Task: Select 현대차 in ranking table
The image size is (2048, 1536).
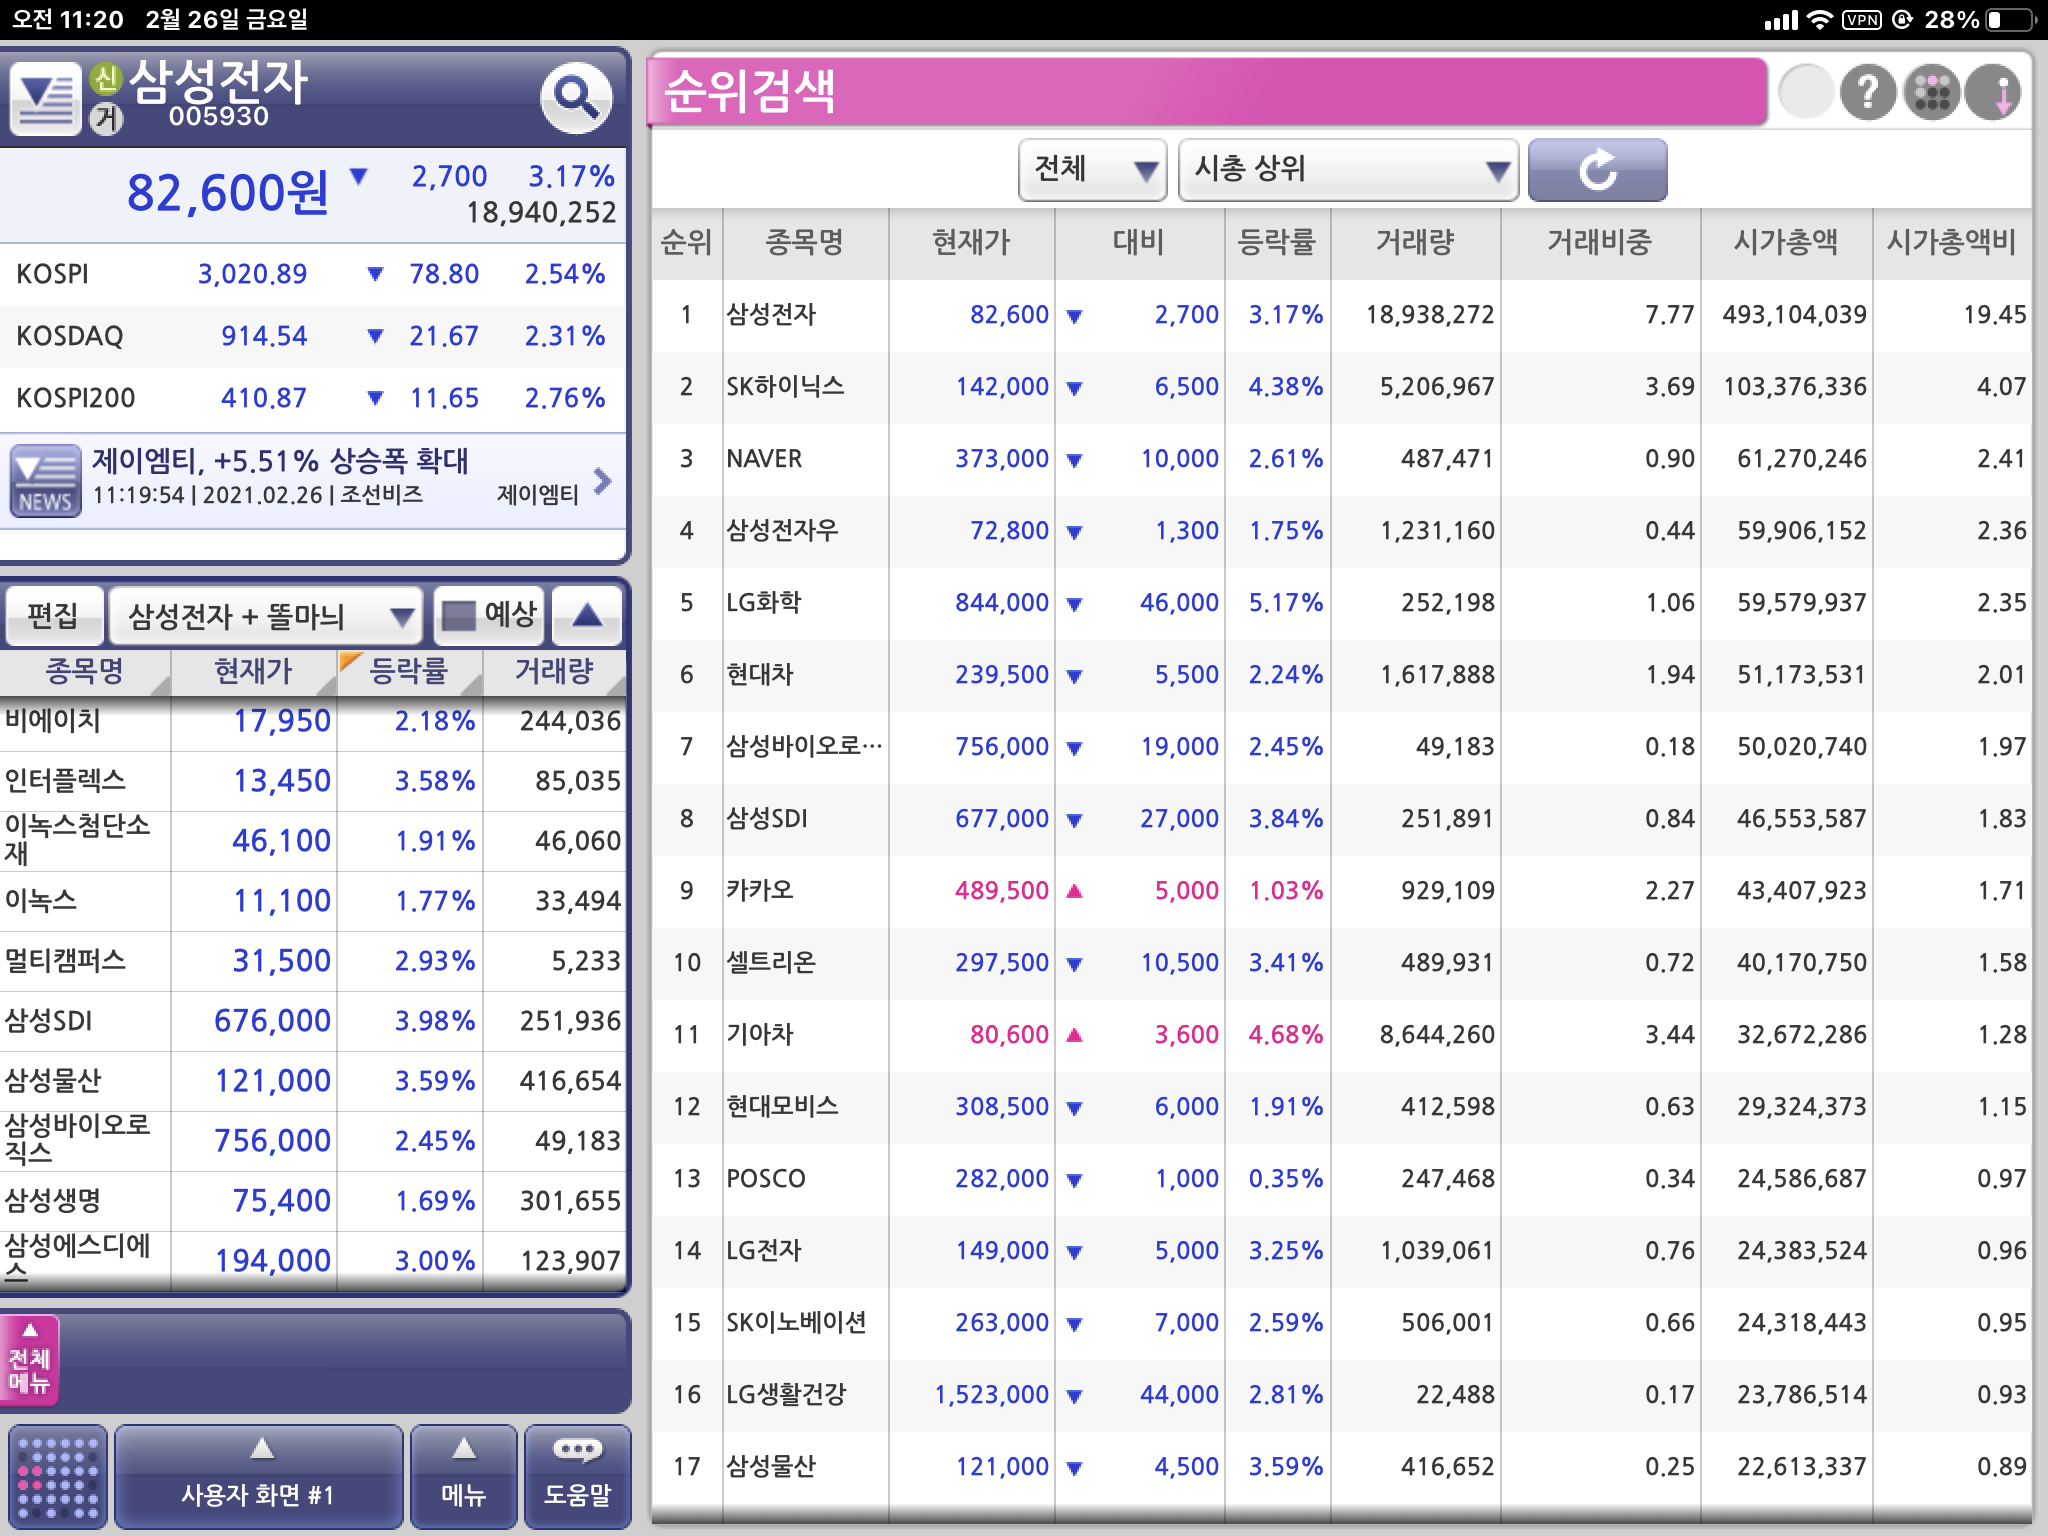Action: pos(1341,675)
